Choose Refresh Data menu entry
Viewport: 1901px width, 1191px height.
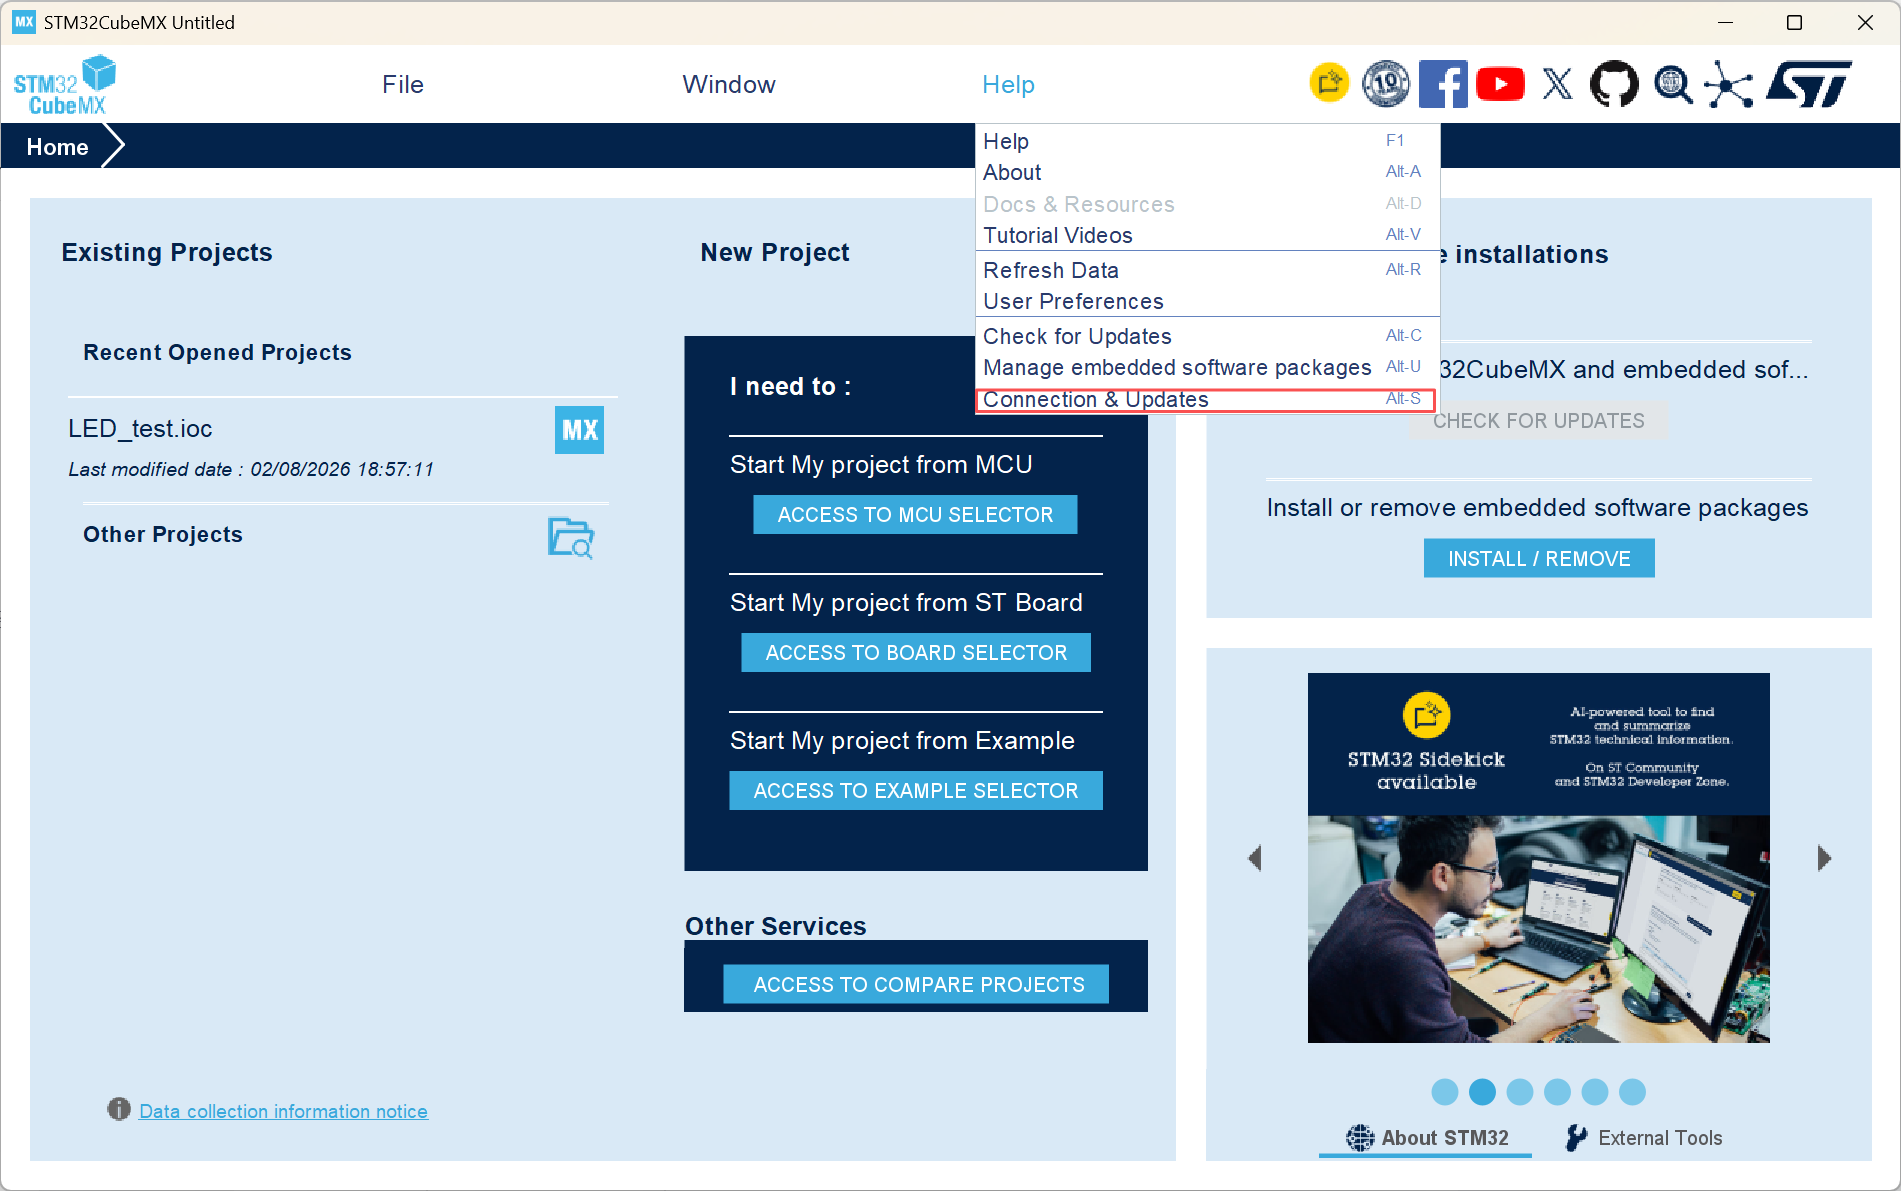point(1207,270)
